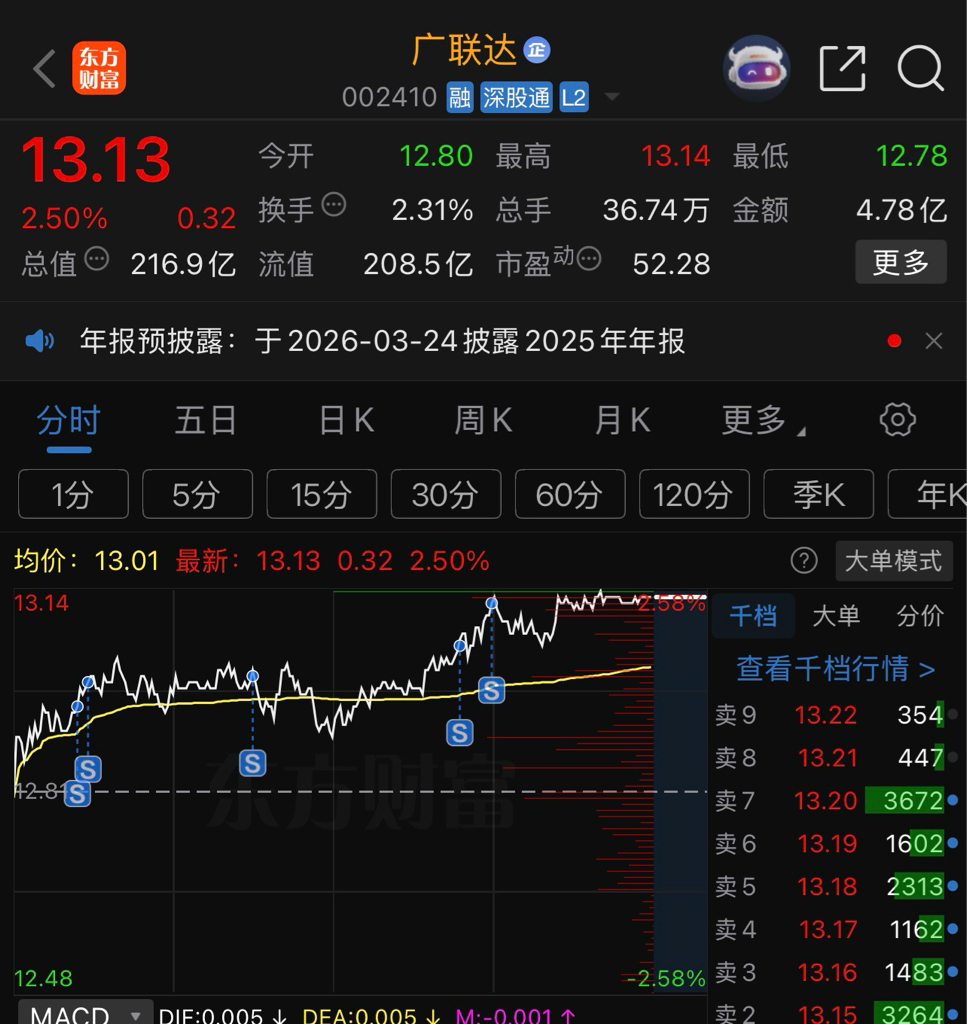Open the MACD indicator dropdown
Screen dimensions: 967x1024
coord(86,1014)
